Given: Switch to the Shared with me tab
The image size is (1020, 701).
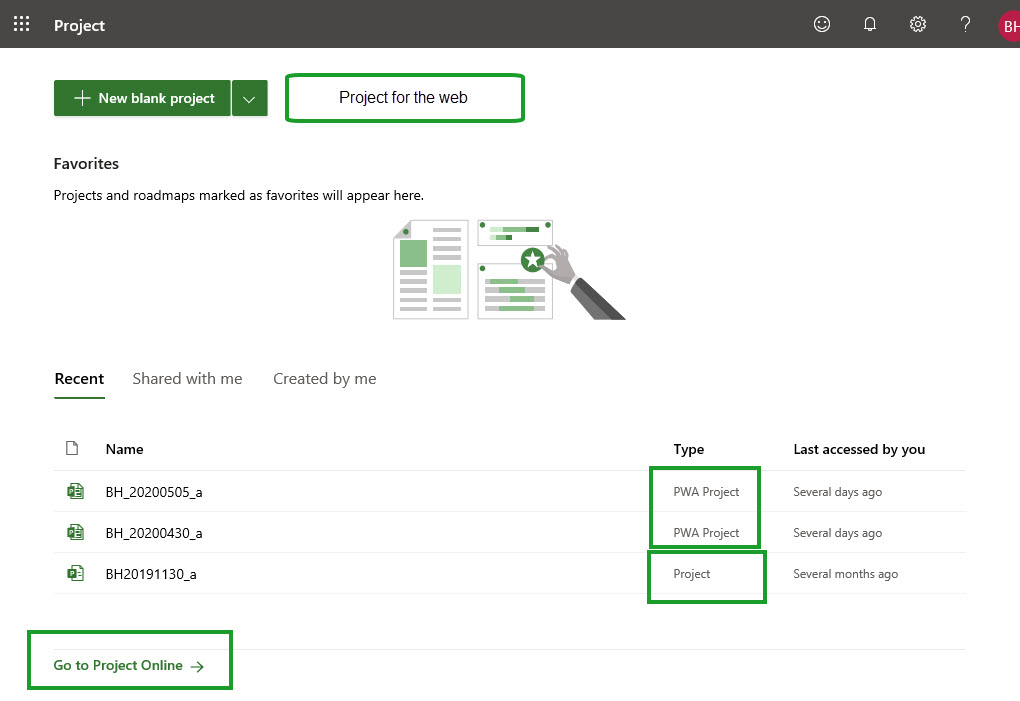Looking at the screenshot, I should coord(187,379).
